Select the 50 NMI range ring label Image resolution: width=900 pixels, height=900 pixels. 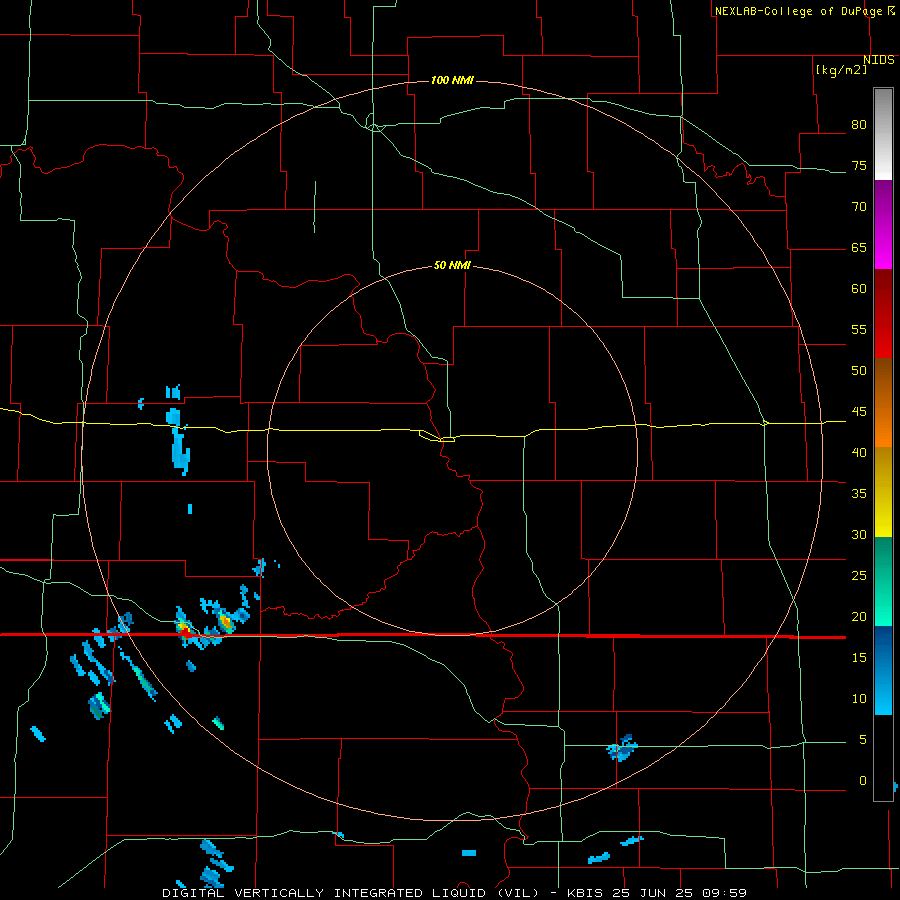click(452, 265)
